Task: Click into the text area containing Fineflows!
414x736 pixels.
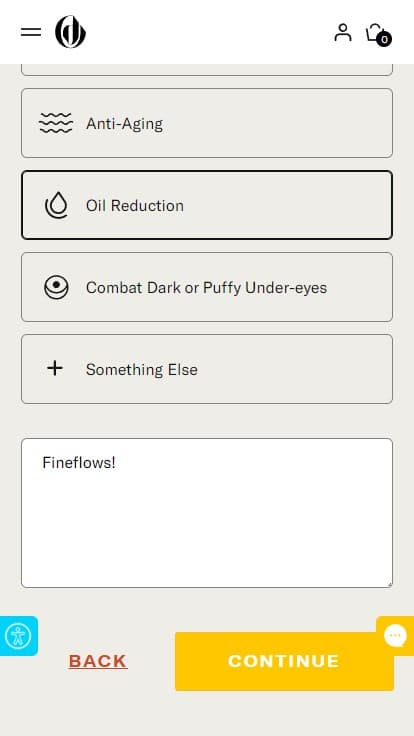Action: 207,513
